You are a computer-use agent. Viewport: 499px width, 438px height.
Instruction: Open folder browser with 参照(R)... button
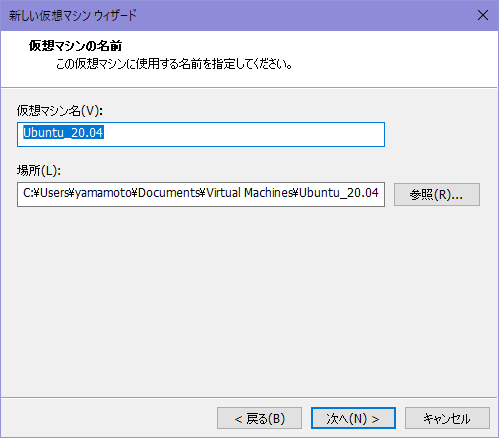(x=437, y=194)
